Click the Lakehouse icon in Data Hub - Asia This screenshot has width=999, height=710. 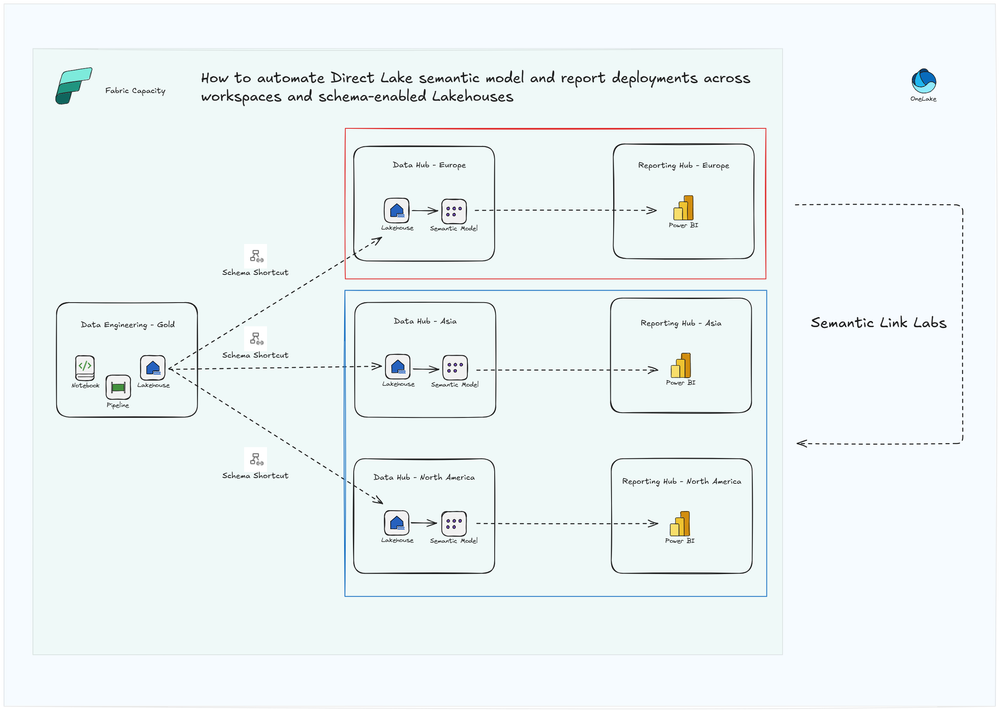(x=398, y=366)
